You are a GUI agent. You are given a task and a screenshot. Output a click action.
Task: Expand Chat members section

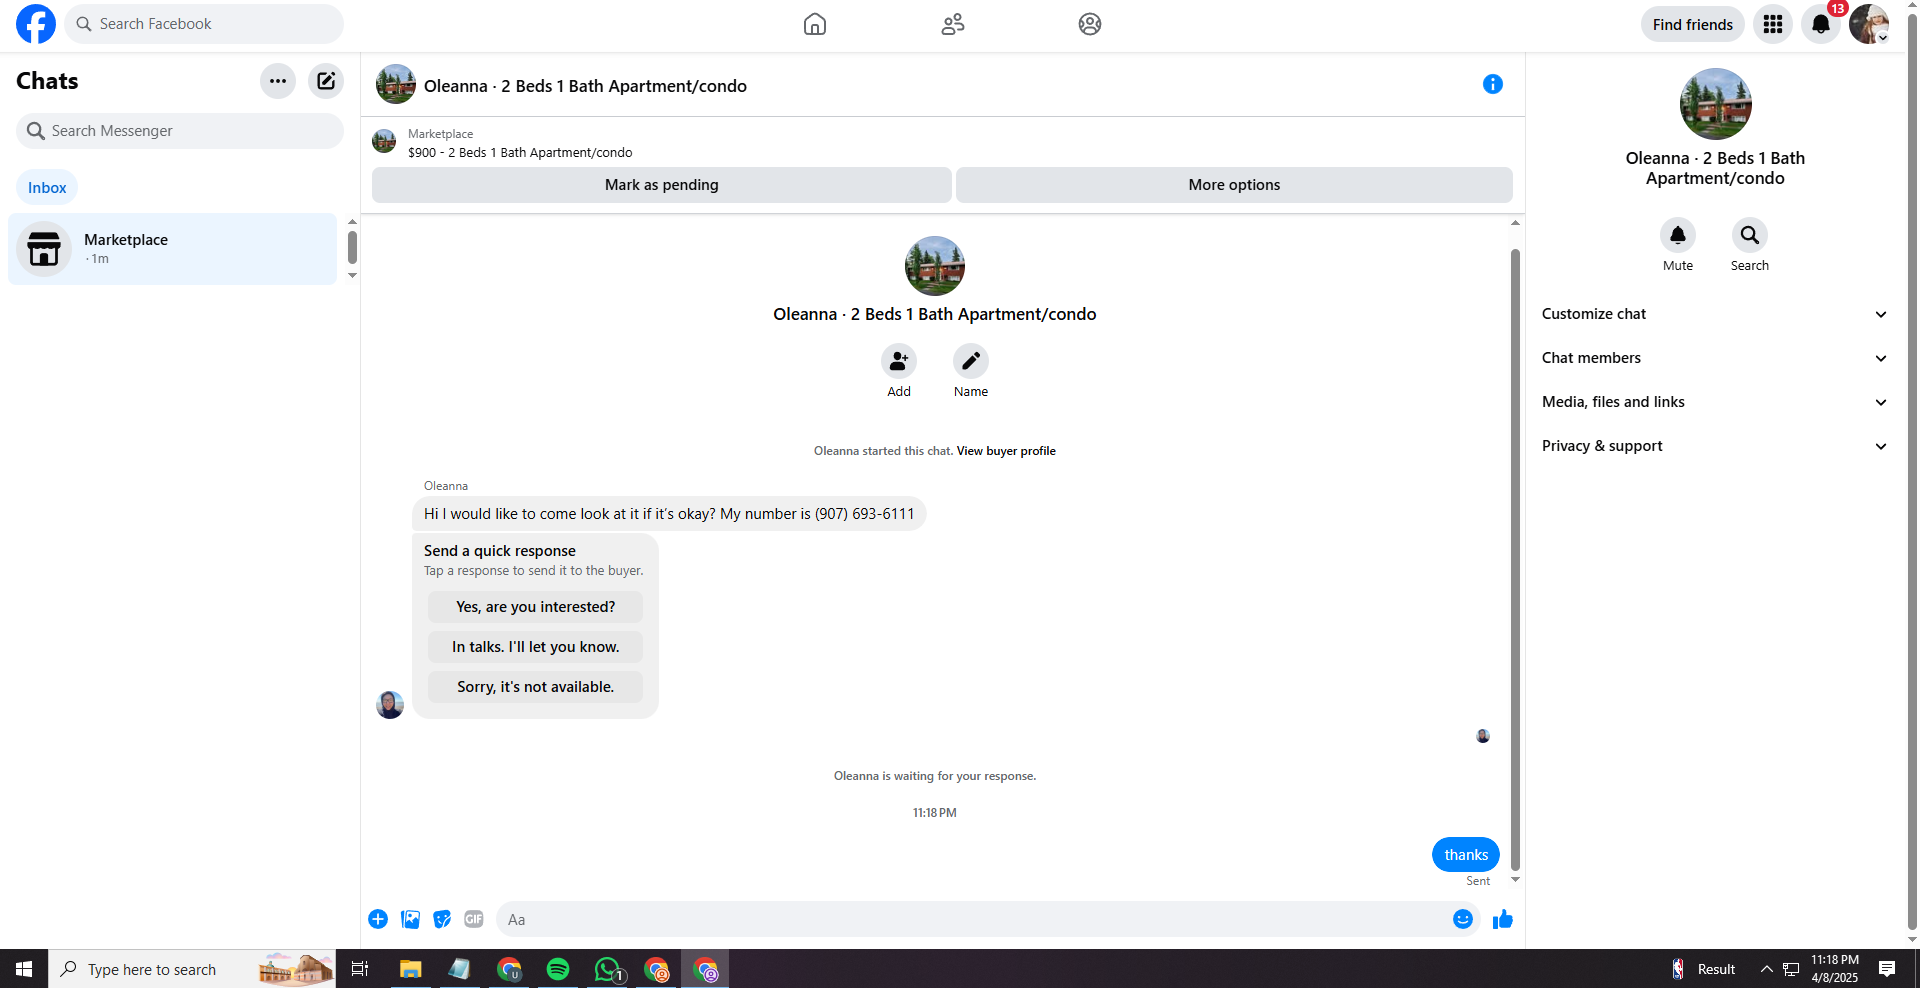pos(1715,358)
